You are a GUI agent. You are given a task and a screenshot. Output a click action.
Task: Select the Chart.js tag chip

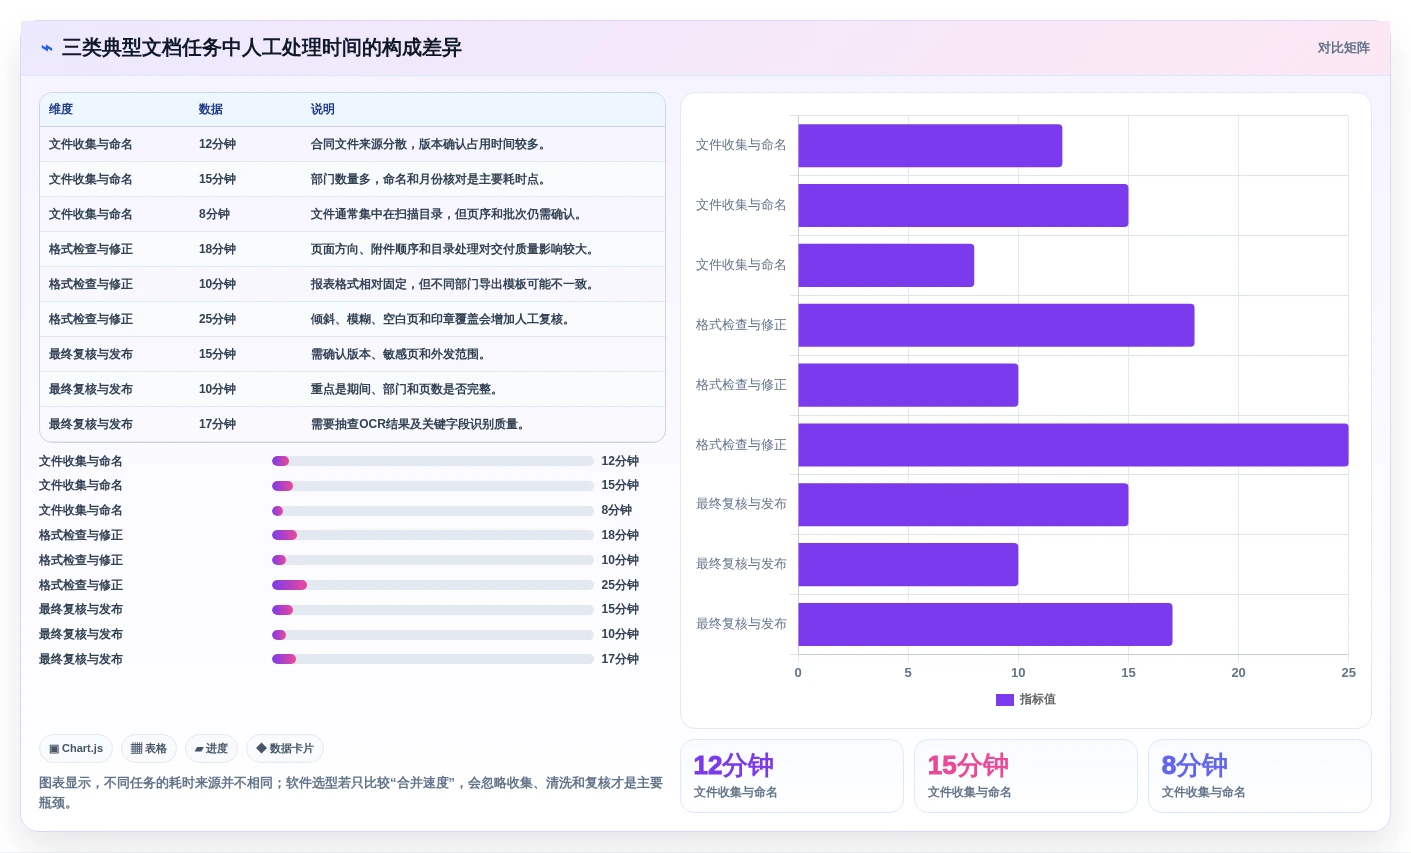[x=76, y=749]
